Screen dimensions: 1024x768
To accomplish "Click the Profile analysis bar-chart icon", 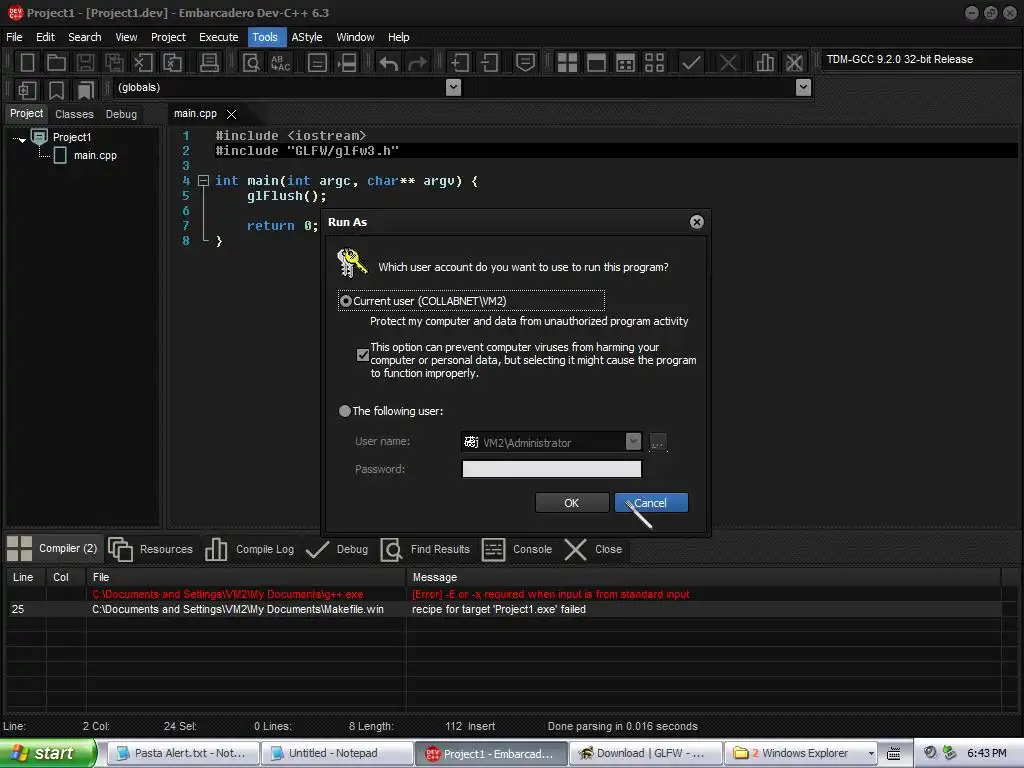I will [765, 63].
